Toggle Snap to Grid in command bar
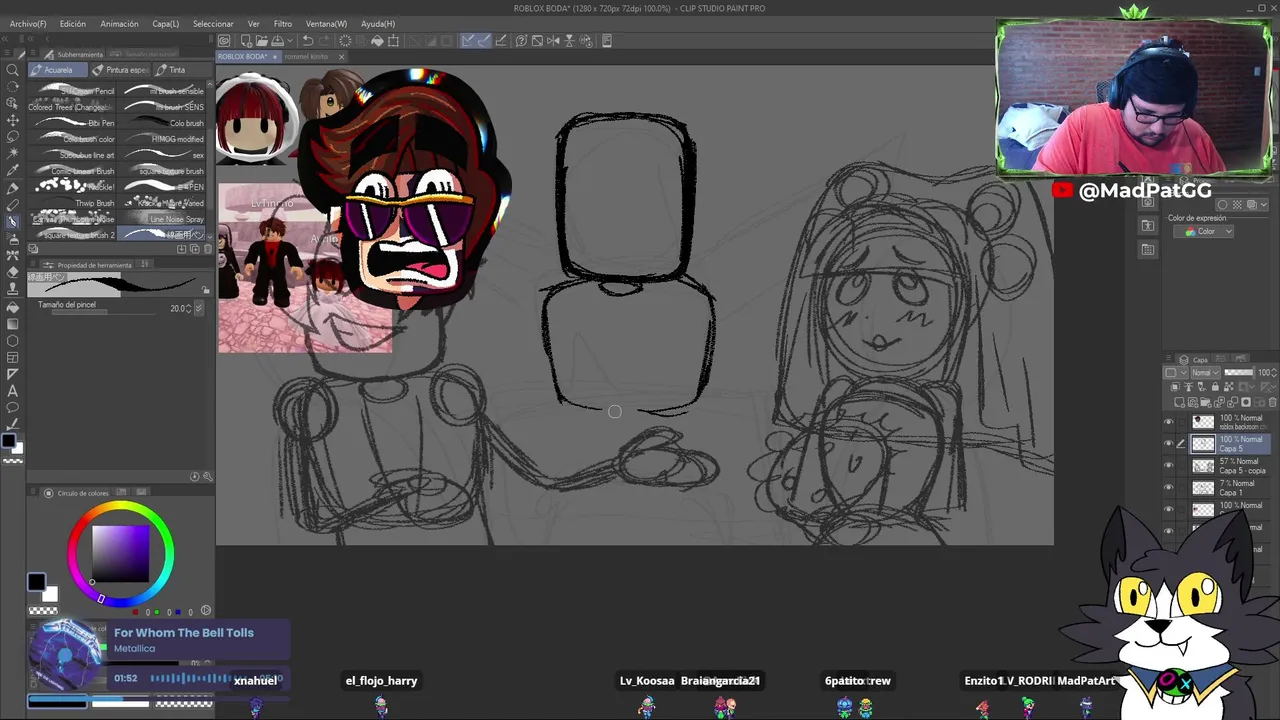This screenshot has width=1280, height=720. (x=500, y=41)
